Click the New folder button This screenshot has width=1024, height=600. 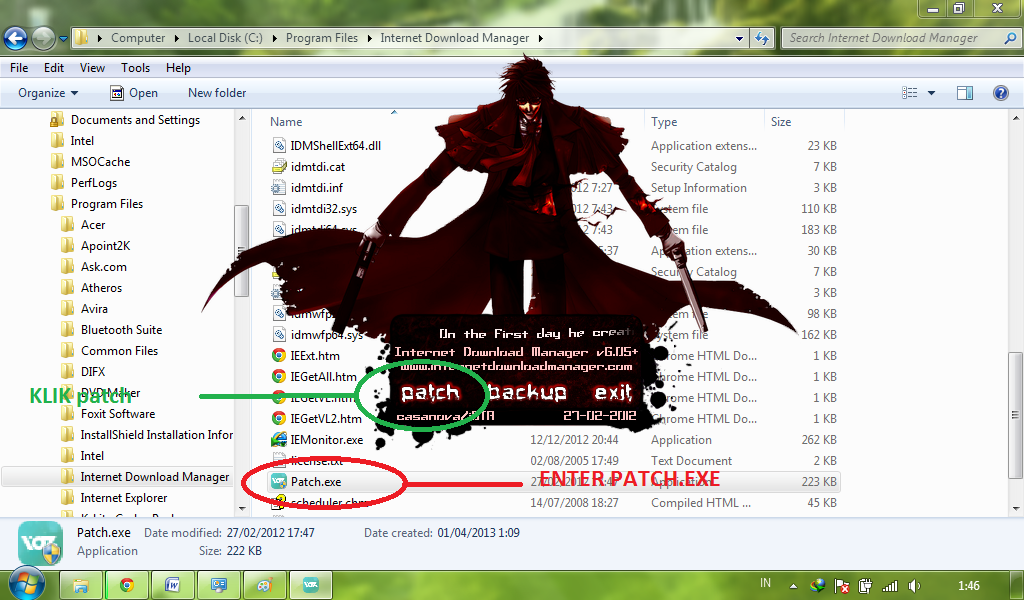point(217,93)
